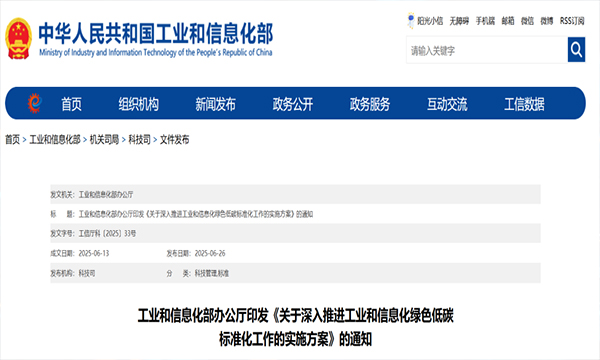Click the 邮箱 link in header
The height and width of the screenshot is (360, 600).
coord(508,21)
